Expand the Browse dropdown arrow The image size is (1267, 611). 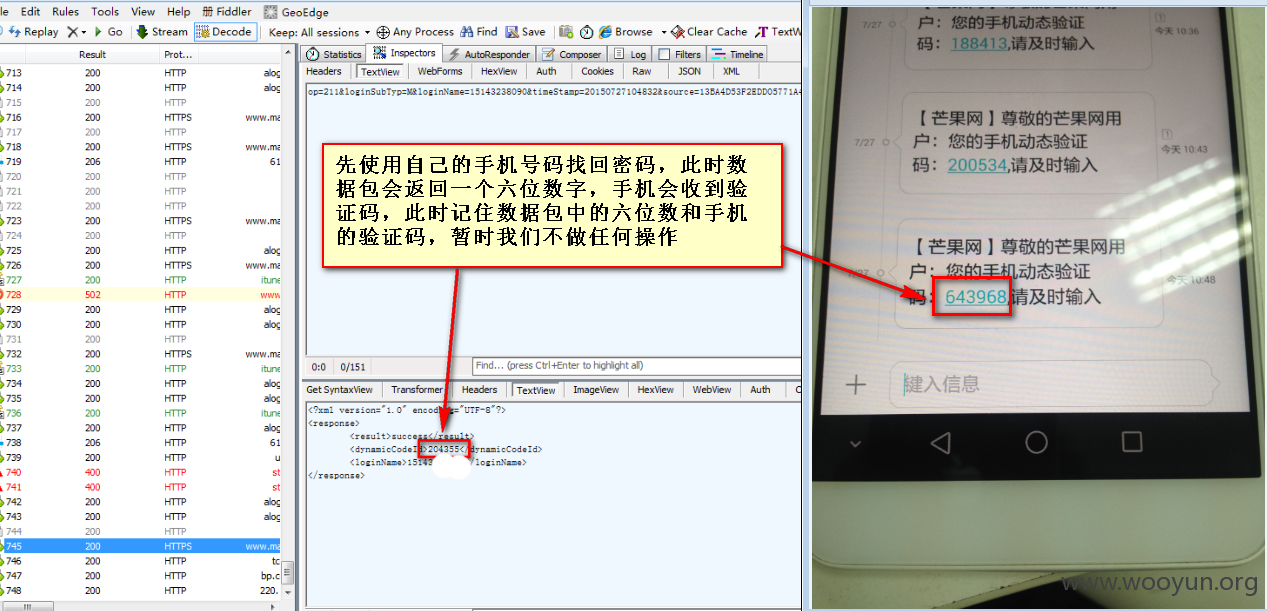(663, 32)
